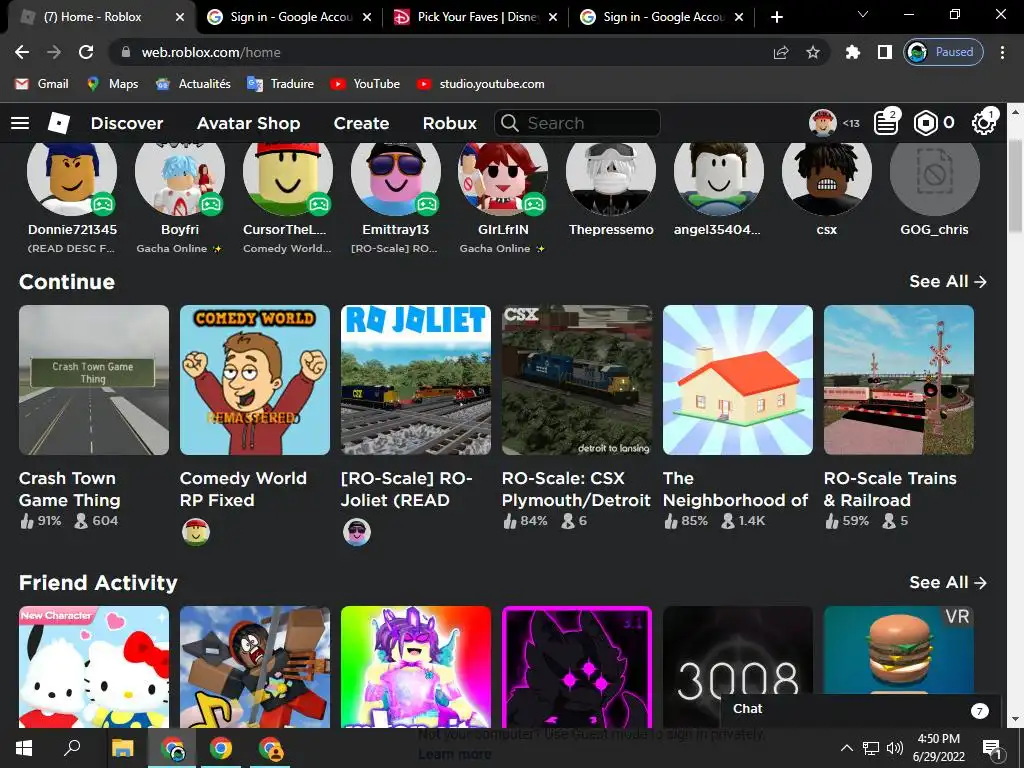Click the Robux balance icon
The image size is (1024, 768).
click(x=925, y=123)
